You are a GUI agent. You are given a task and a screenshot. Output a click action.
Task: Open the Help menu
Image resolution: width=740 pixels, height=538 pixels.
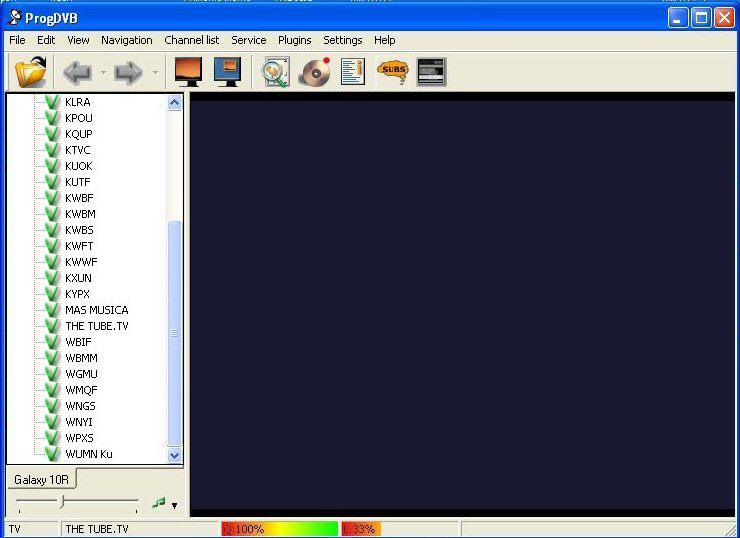point(385,41)
